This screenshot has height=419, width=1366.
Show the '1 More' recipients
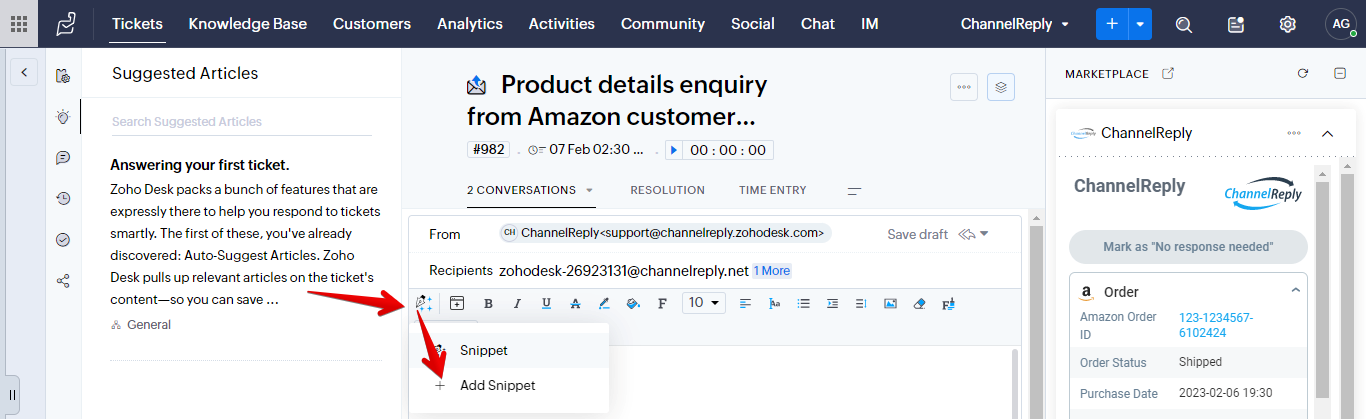pyautogui.click(x=772, y=271)
